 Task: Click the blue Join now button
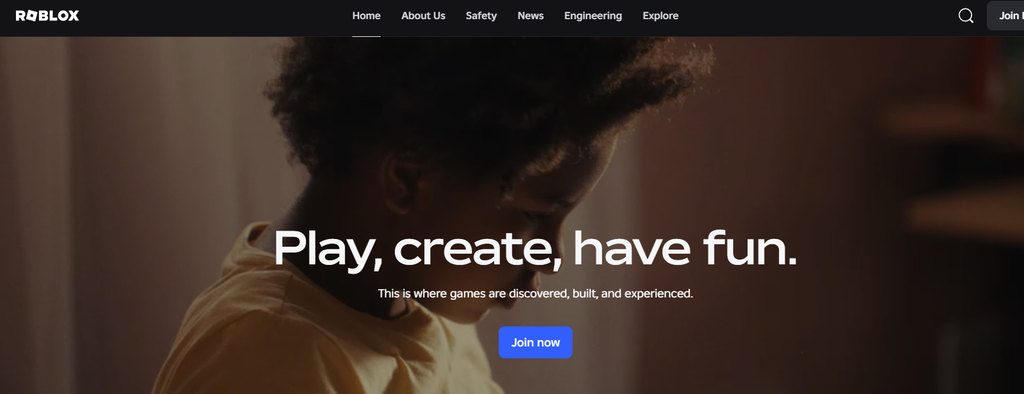click(x=536, y=342)
